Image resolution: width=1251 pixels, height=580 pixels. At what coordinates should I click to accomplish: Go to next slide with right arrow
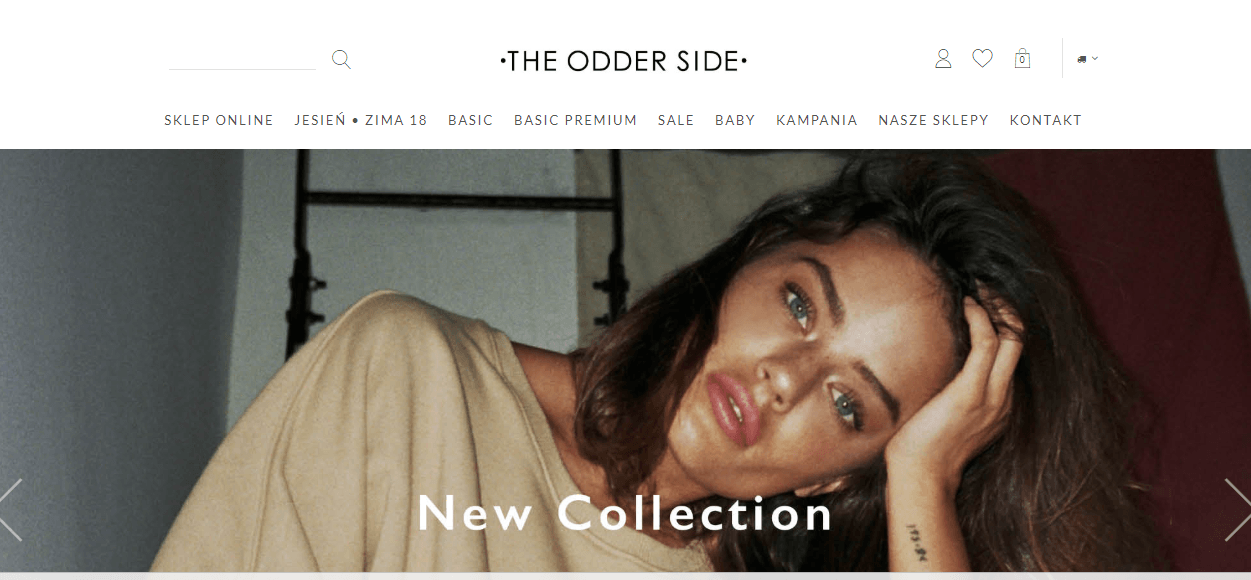pyautogui.click(x=1237, y=510)
